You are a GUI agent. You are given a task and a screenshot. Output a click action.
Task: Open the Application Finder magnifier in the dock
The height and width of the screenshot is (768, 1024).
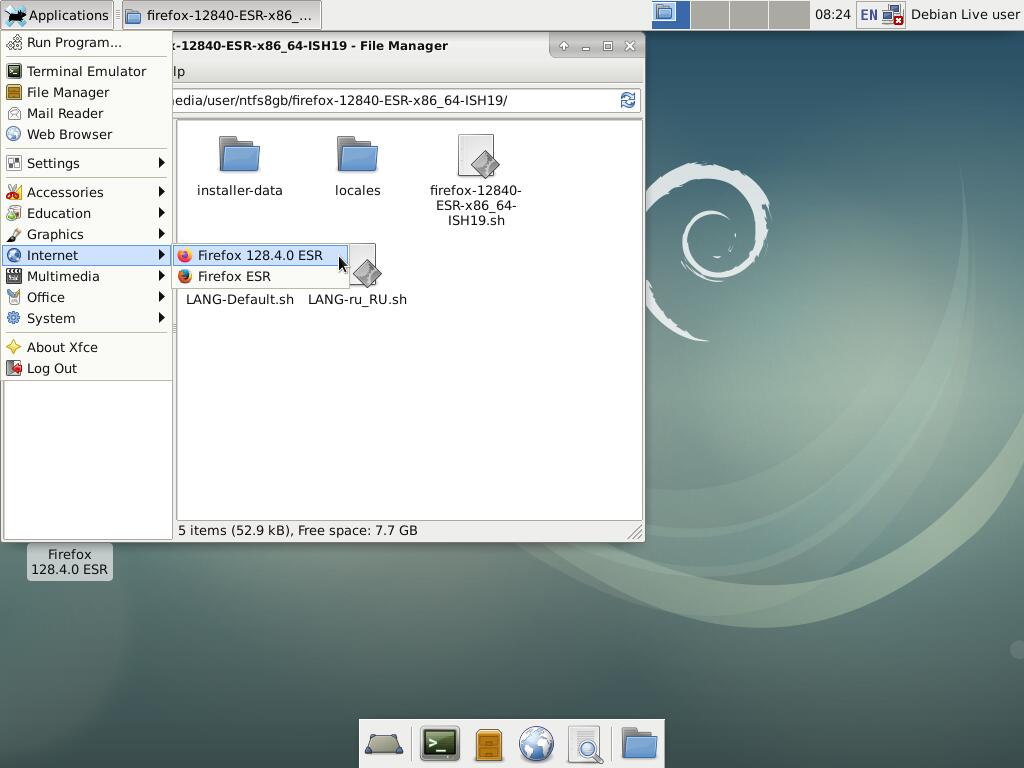point(586,744)
